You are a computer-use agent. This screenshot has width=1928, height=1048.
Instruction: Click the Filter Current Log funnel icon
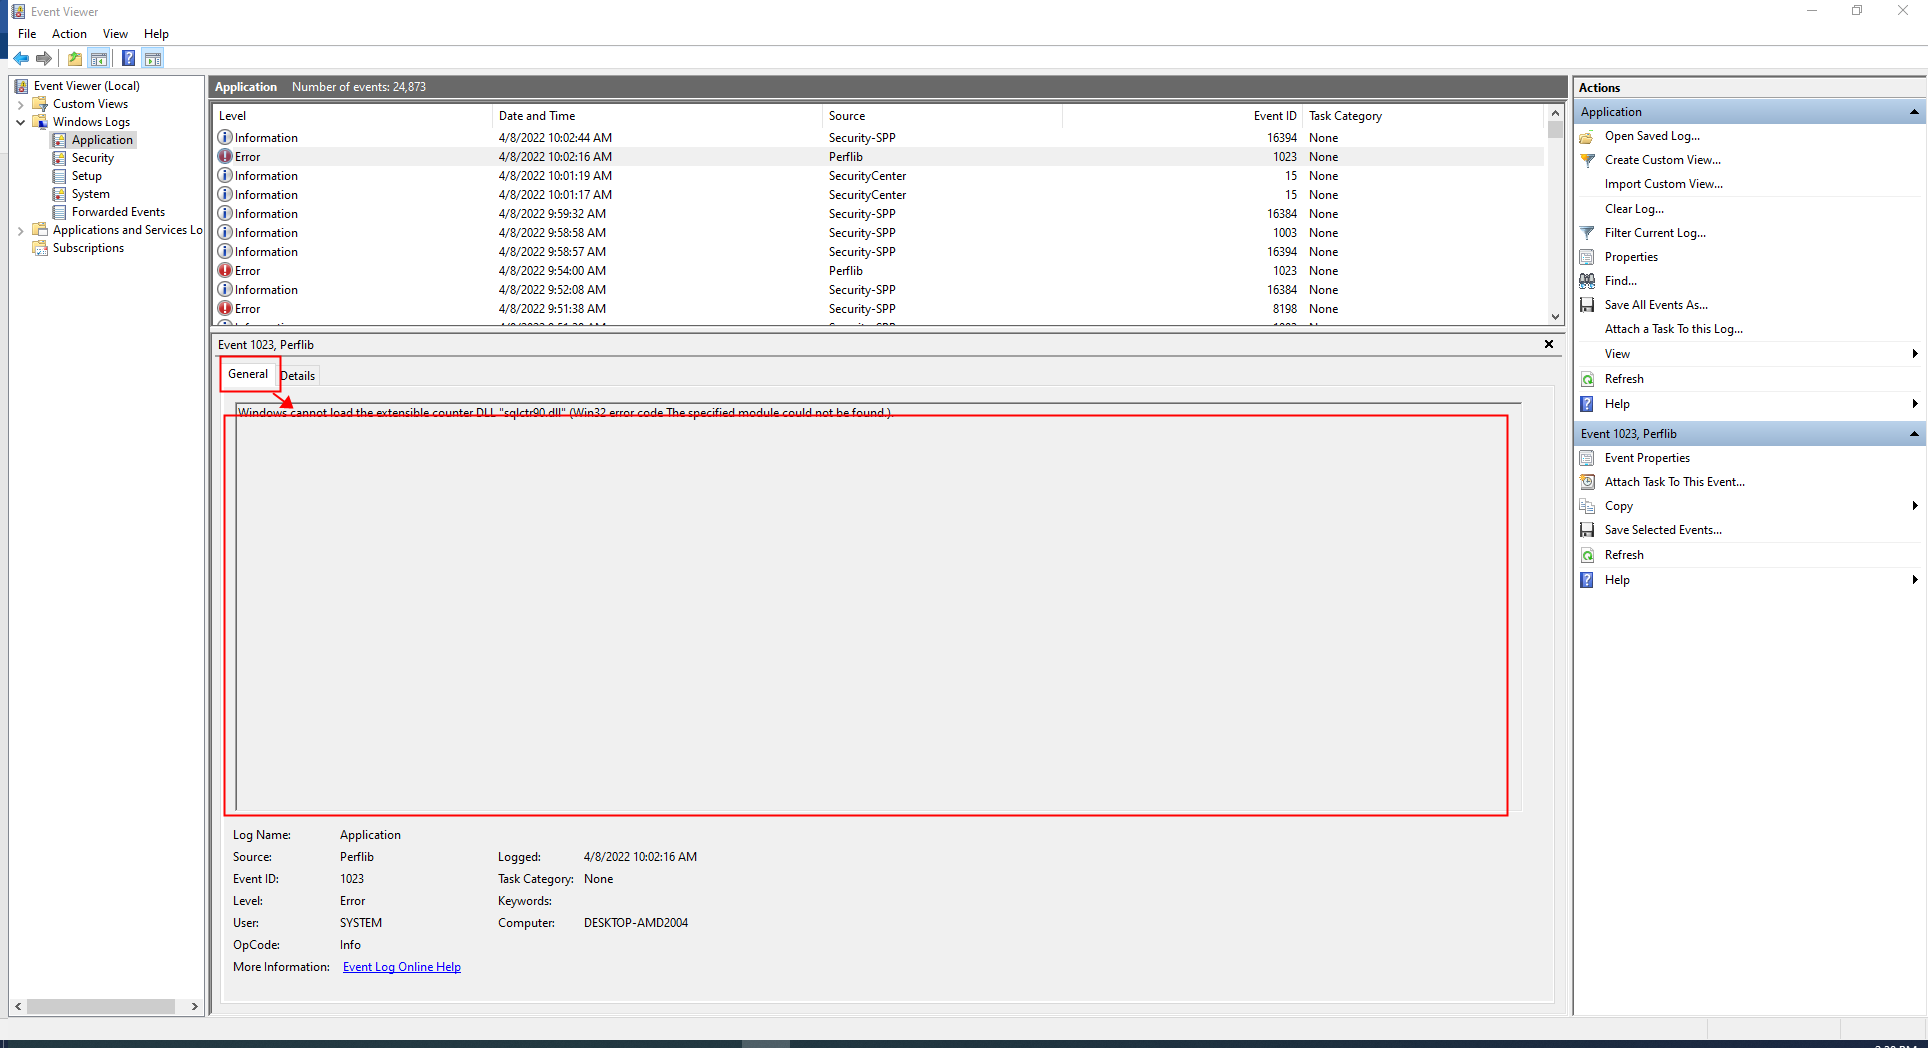pos(1587,233)
